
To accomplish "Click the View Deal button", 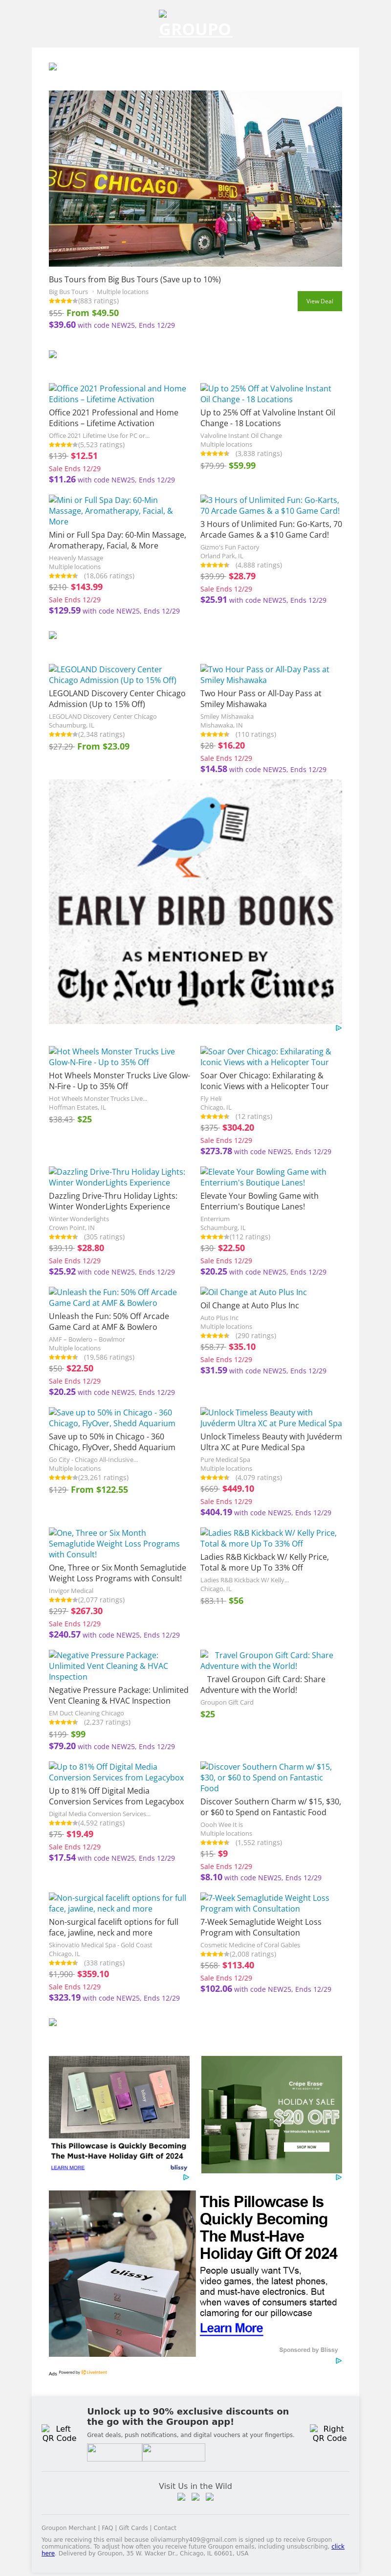I will tap(319, 301).
